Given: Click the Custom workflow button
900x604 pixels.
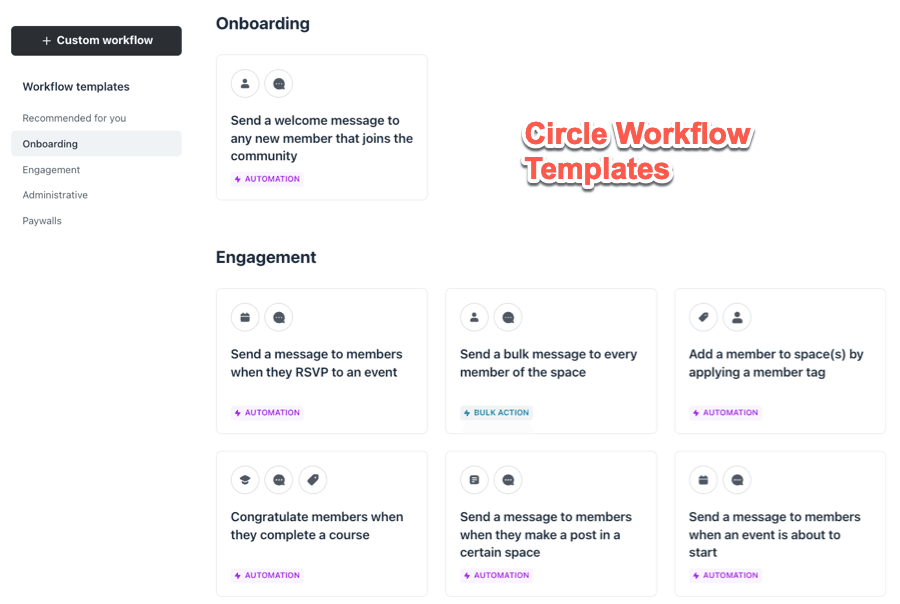Looking at the screenshot, I should coord(96,41).
